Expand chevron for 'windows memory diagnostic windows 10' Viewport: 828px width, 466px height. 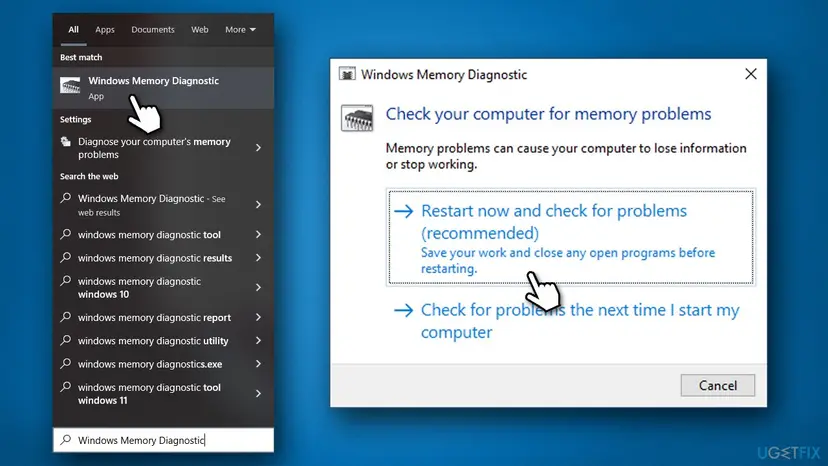pyautogui.click(x=258, y=287)
